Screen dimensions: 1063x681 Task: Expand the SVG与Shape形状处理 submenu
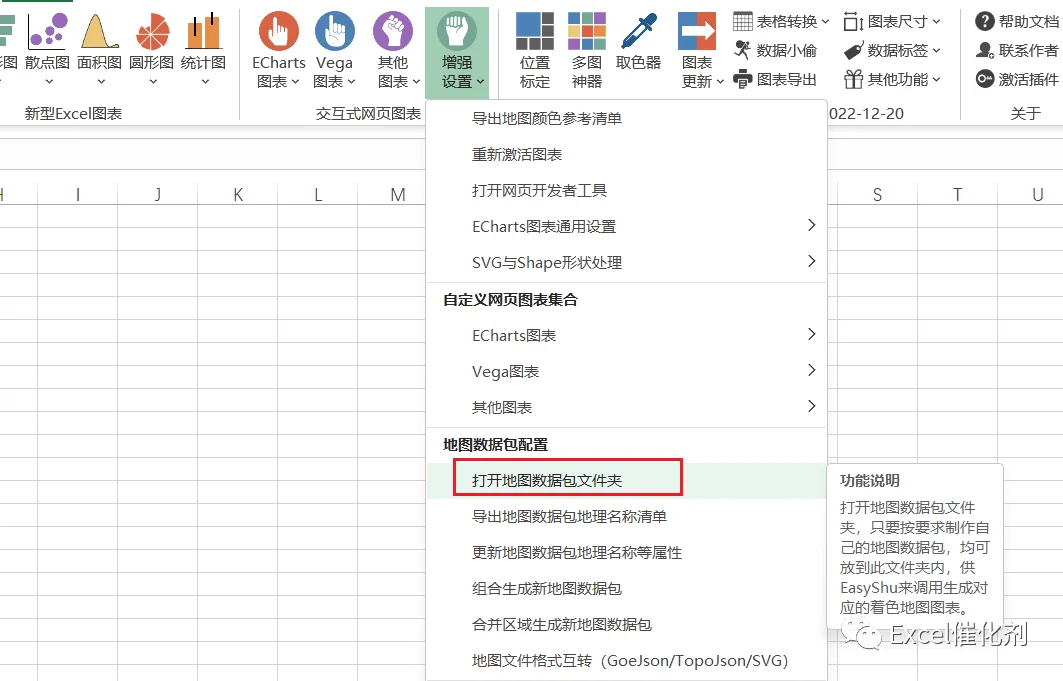[627, 262]
